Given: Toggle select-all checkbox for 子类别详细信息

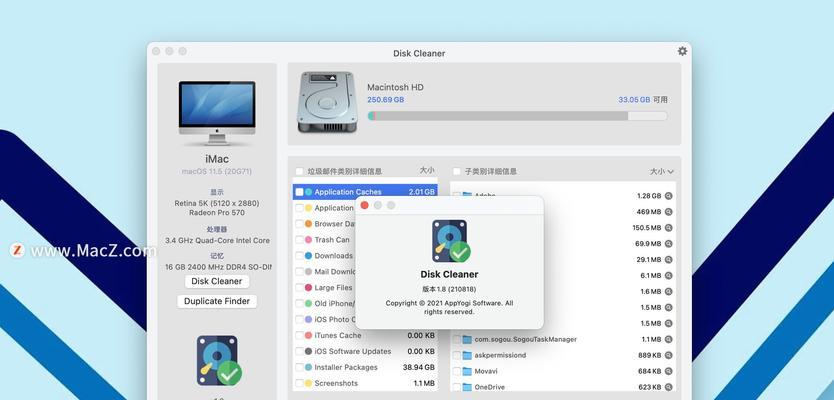Looking at the screenshot, I should (x=456, y=171).
